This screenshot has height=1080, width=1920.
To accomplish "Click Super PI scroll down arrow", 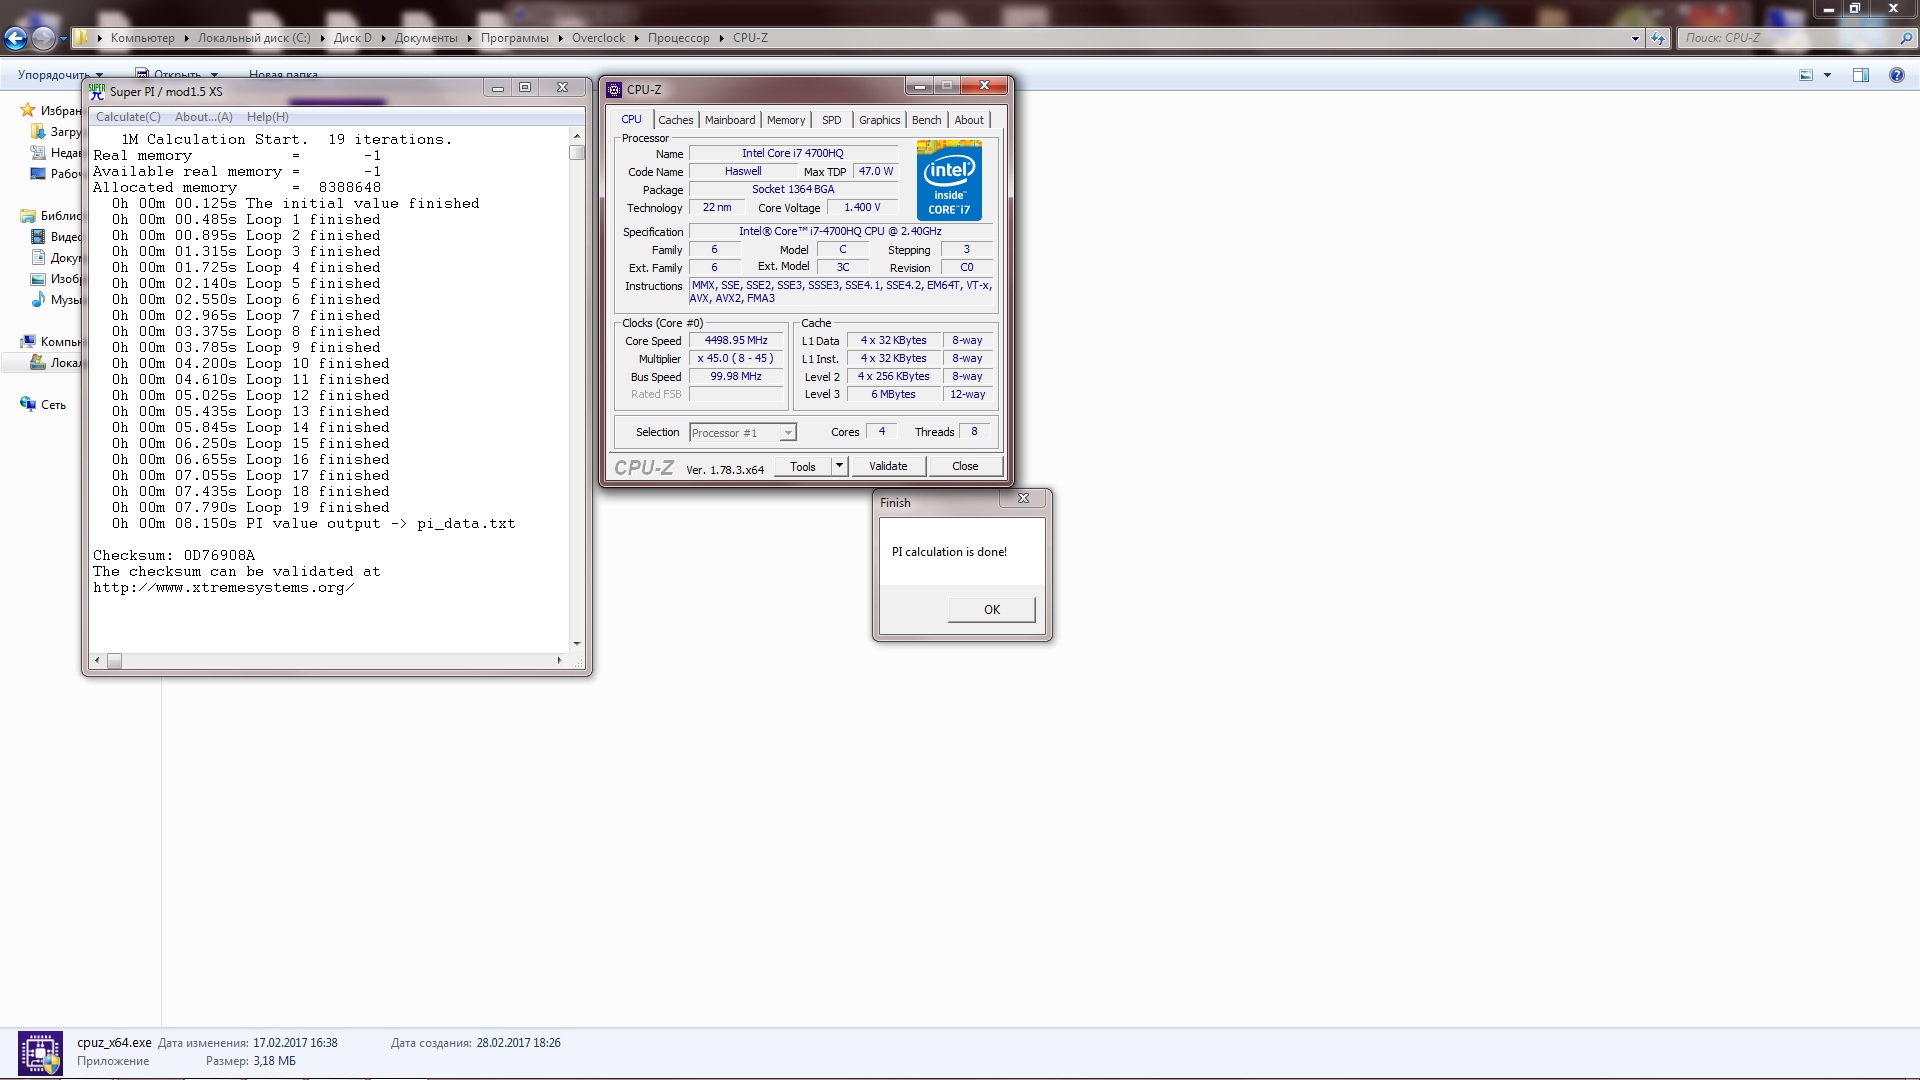I will pyautogui.click(x=577, y=643).
